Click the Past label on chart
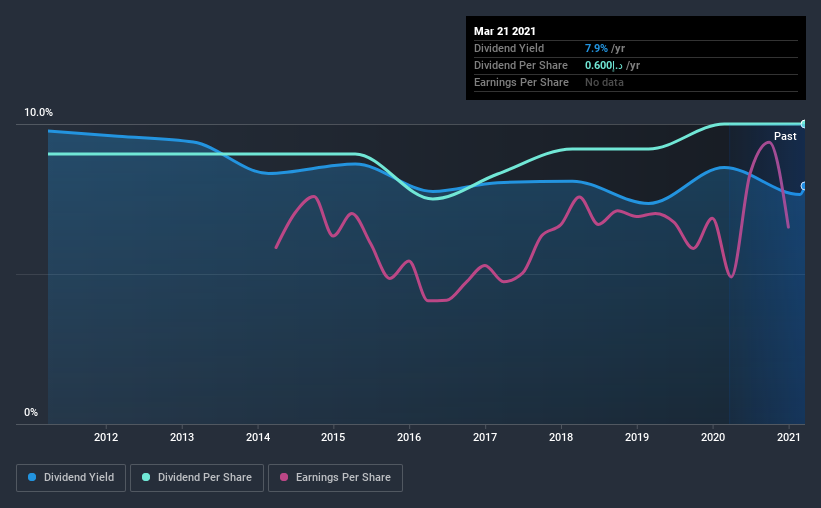 785,136
